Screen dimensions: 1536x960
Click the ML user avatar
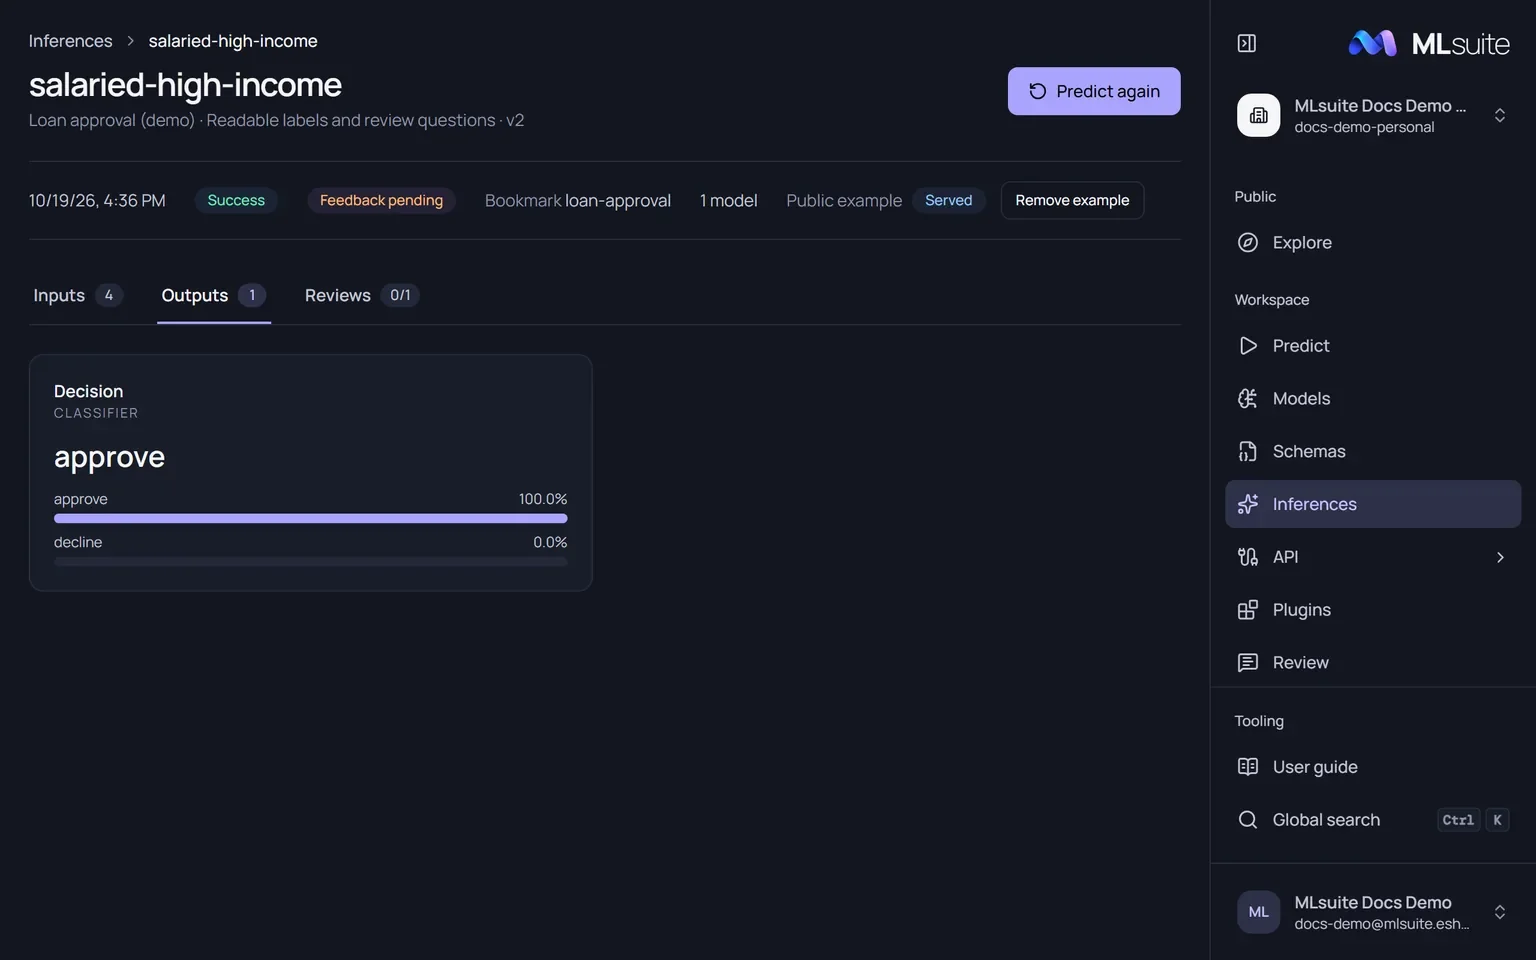tap(1259, 912)
